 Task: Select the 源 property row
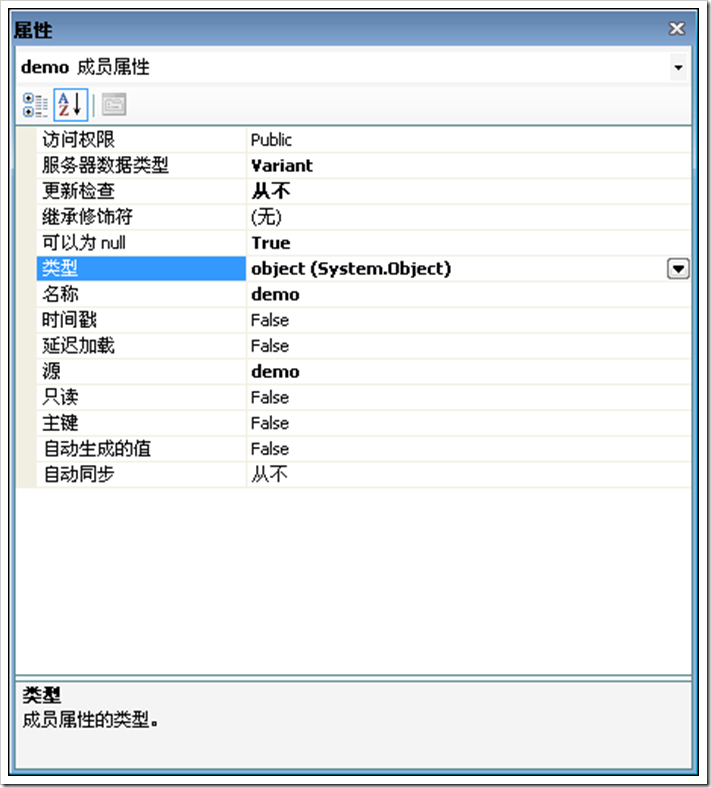(141, 372)
